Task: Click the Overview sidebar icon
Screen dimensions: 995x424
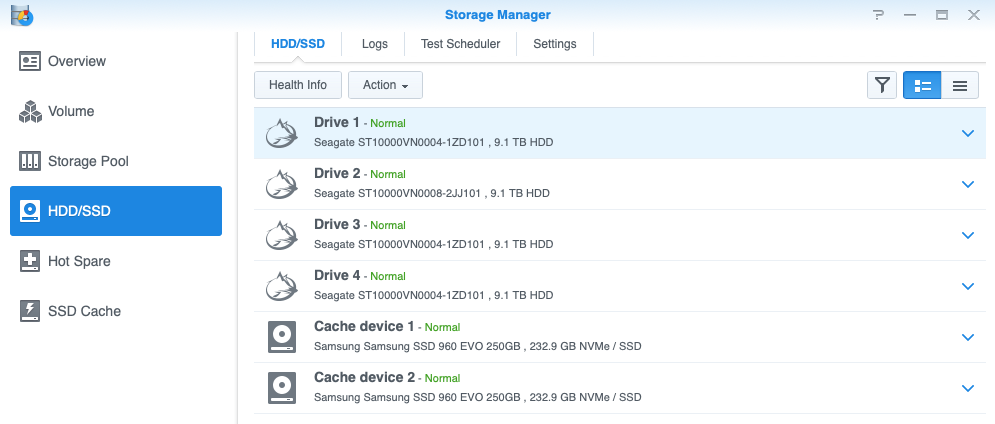Action: click(x=30, y=62)
